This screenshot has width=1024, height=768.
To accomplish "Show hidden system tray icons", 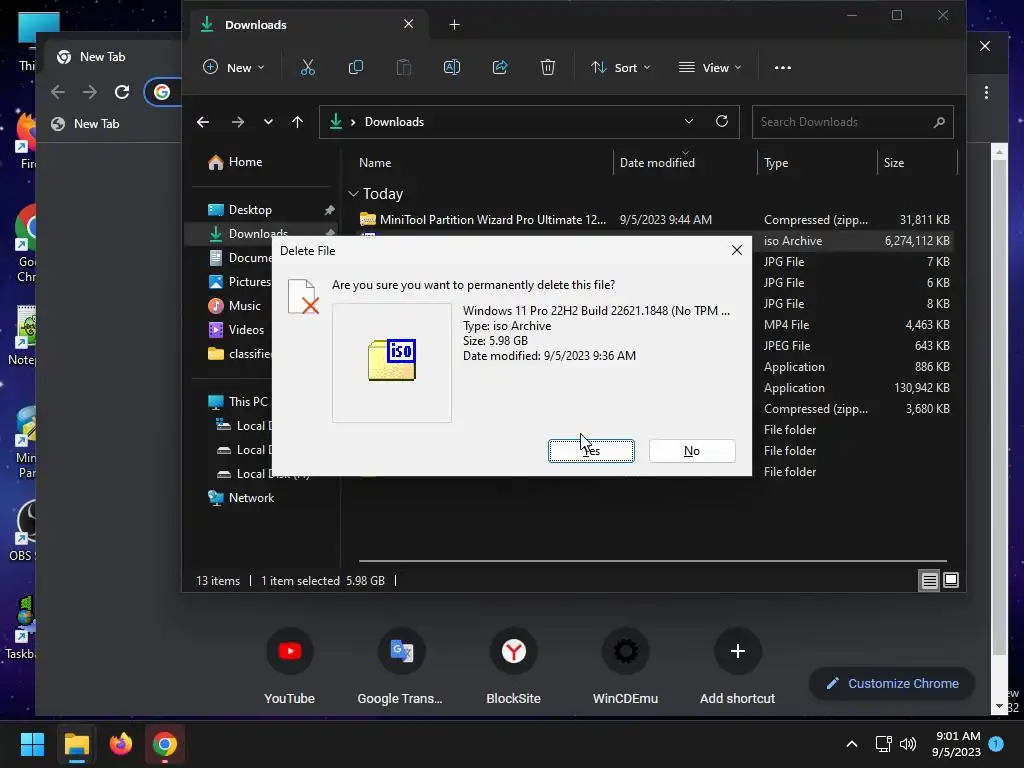I will click(x=852, y=744).
